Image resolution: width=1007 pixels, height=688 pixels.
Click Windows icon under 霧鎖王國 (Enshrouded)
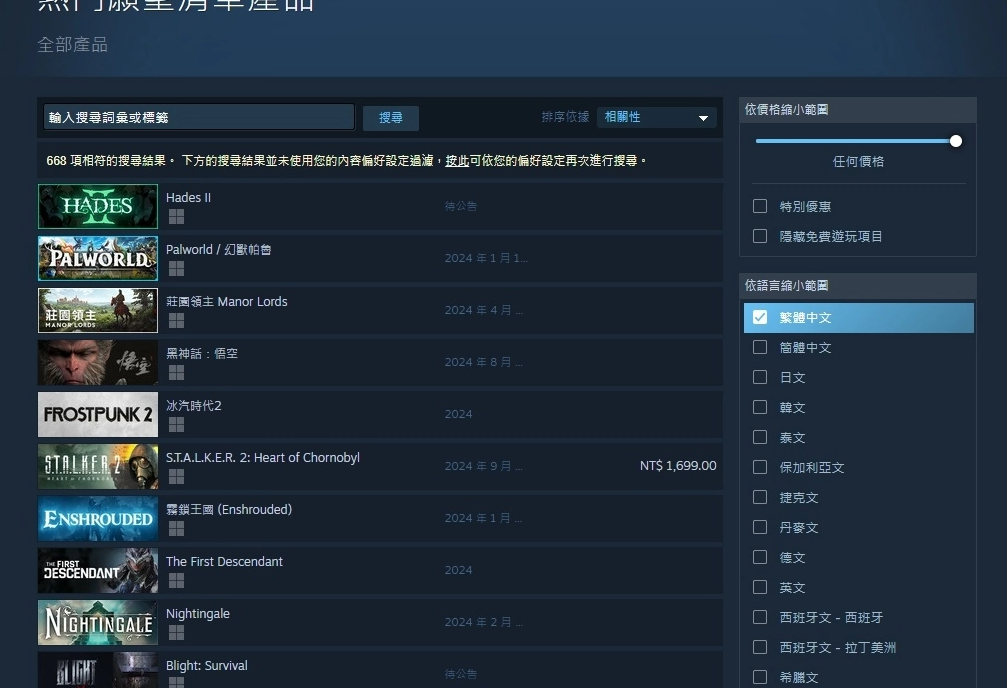176,529
